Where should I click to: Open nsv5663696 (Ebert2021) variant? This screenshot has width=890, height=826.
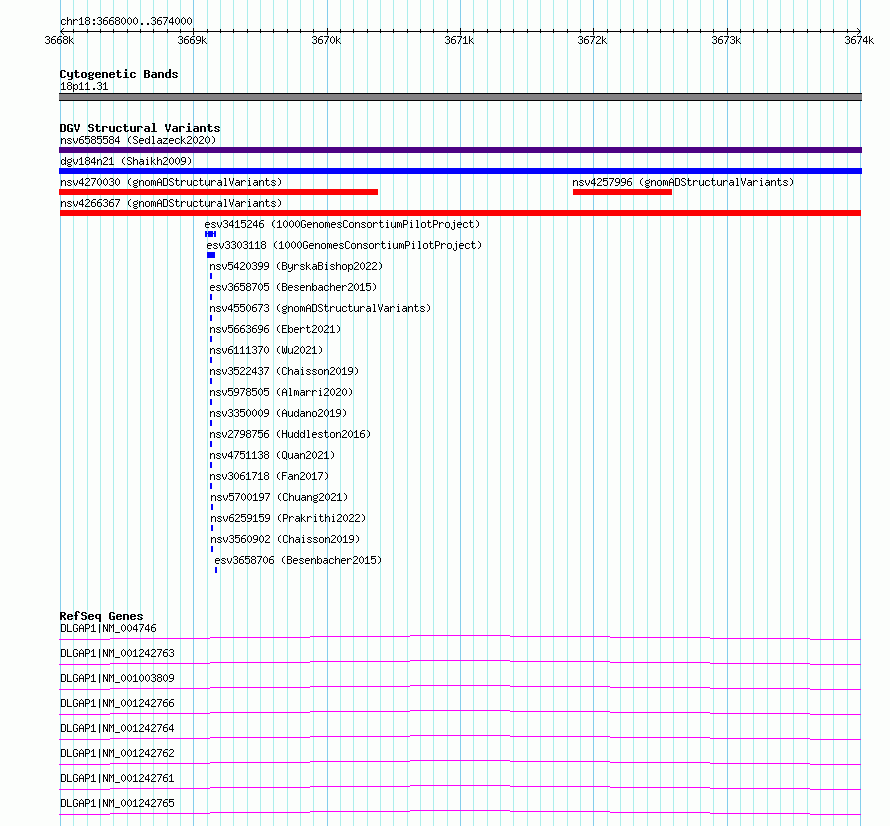pos(275,329)
